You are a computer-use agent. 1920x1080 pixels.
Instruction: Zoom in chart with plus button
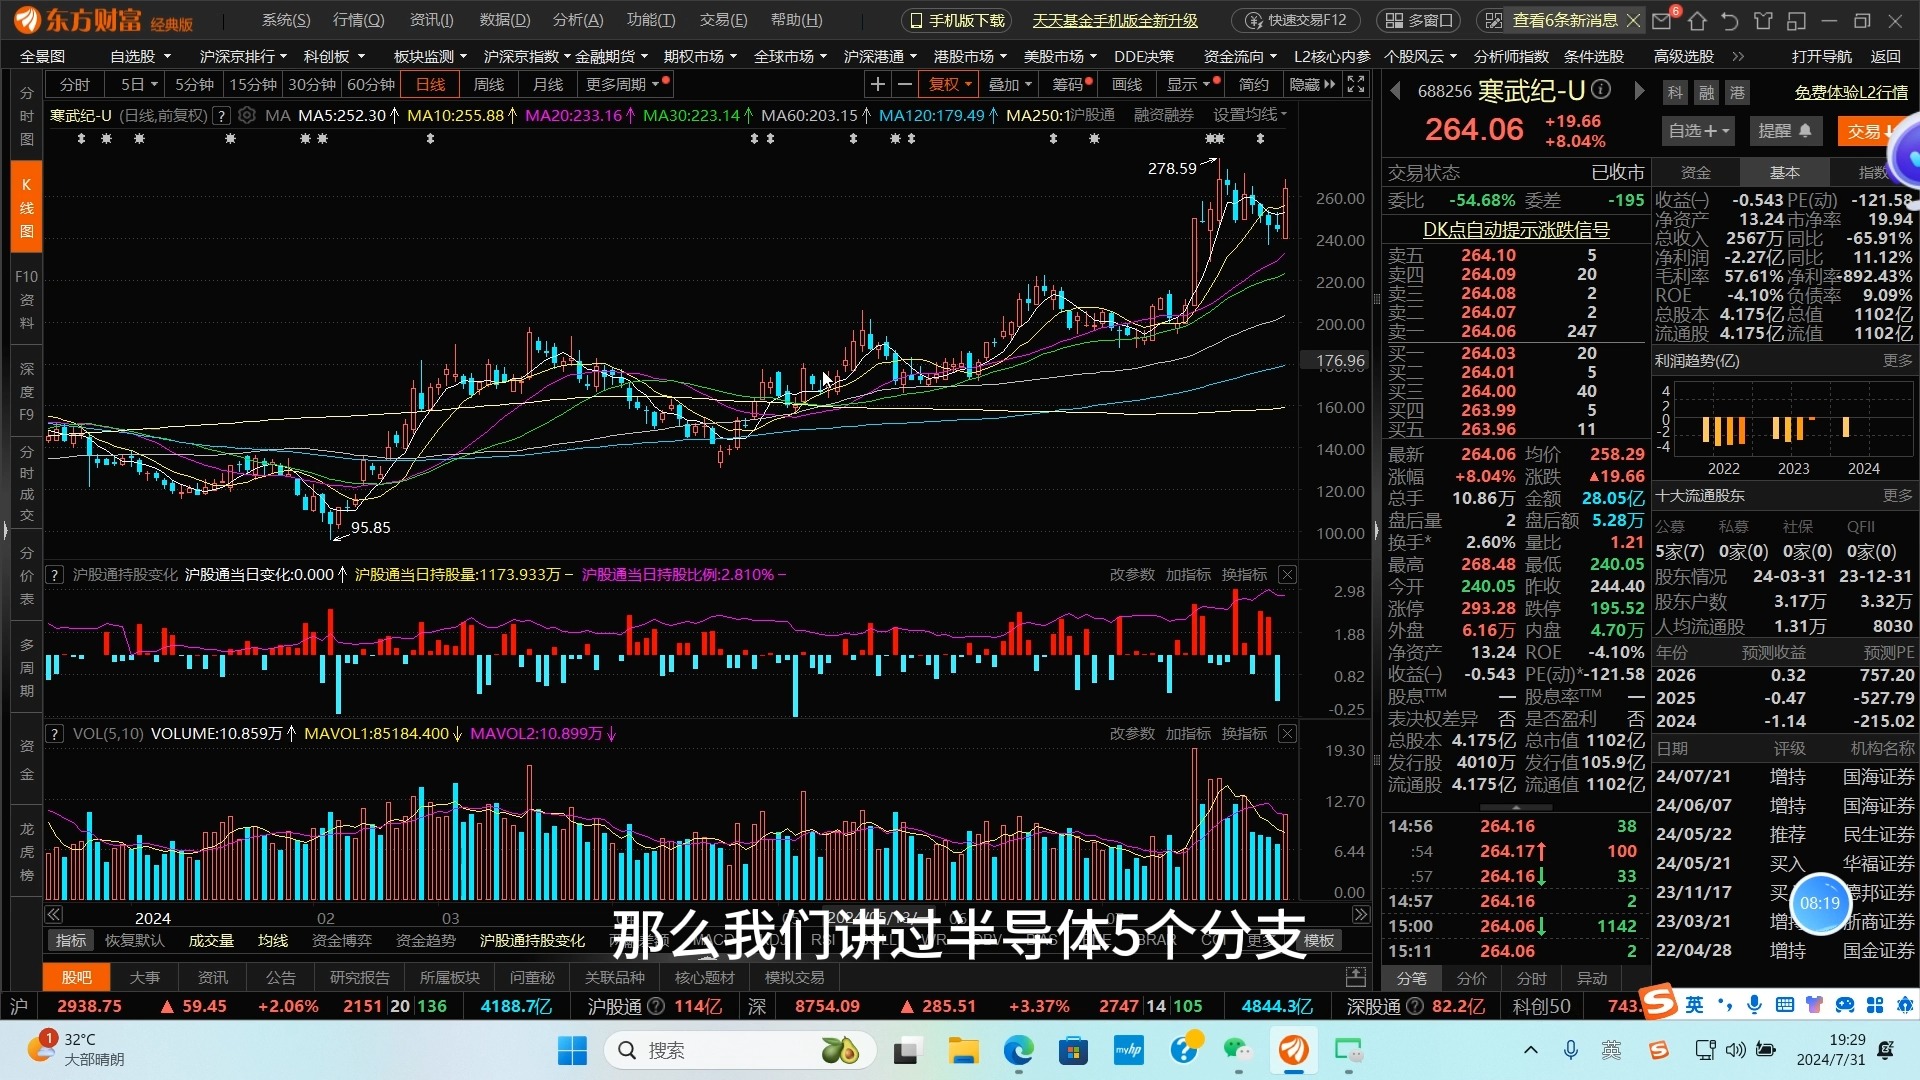pyautogui.click(x=877, y=85)
